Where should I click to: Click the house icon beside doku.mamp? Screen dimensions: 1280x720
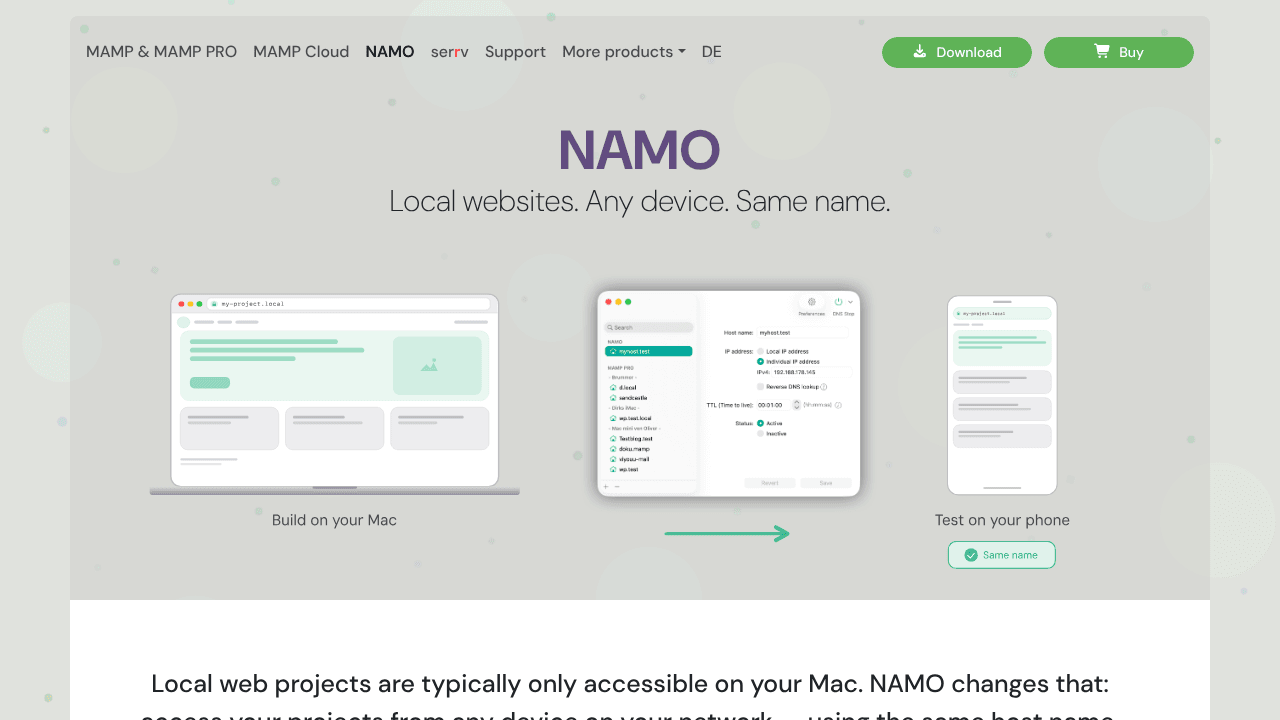coord(613,449)
